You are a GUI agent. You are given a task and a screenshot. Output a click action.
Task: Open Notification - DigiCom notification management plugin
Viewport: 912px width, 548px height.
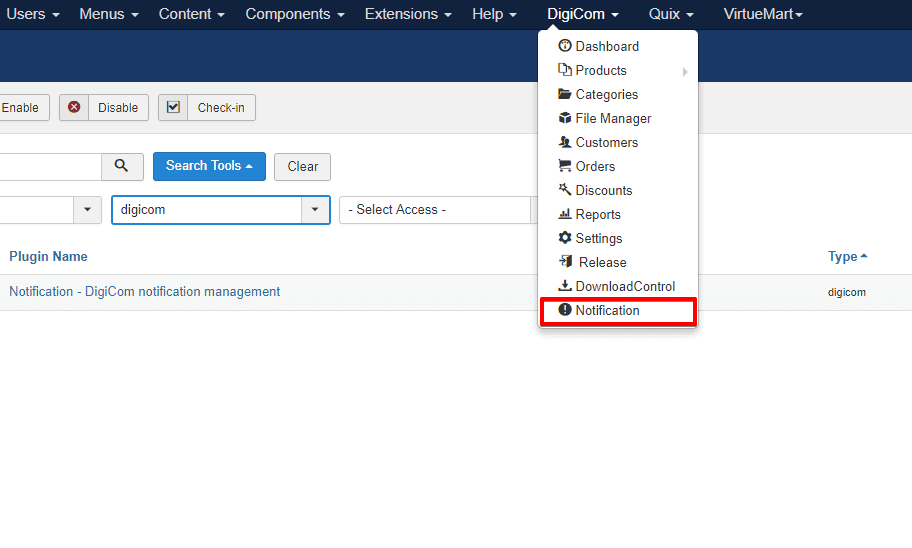(x=145, y=292)
